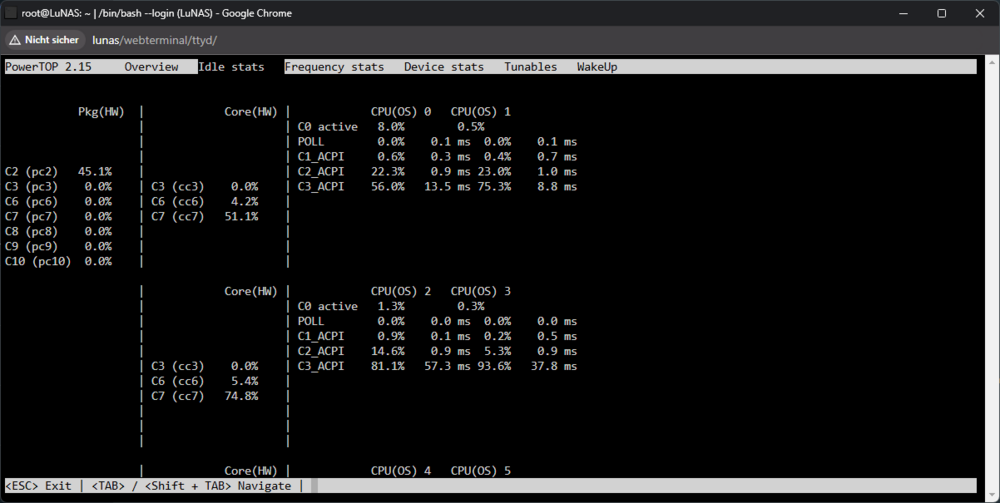The image size is (1000, 503).
Task: Select the Idle stats tab
Action: tap(231, 67)
